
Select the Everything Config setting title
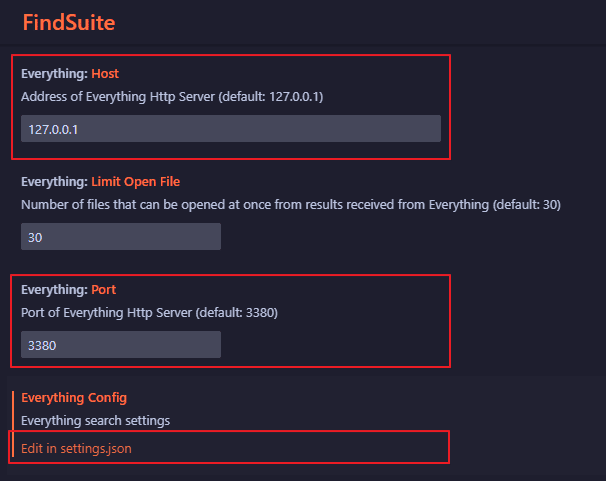[74, 398]
